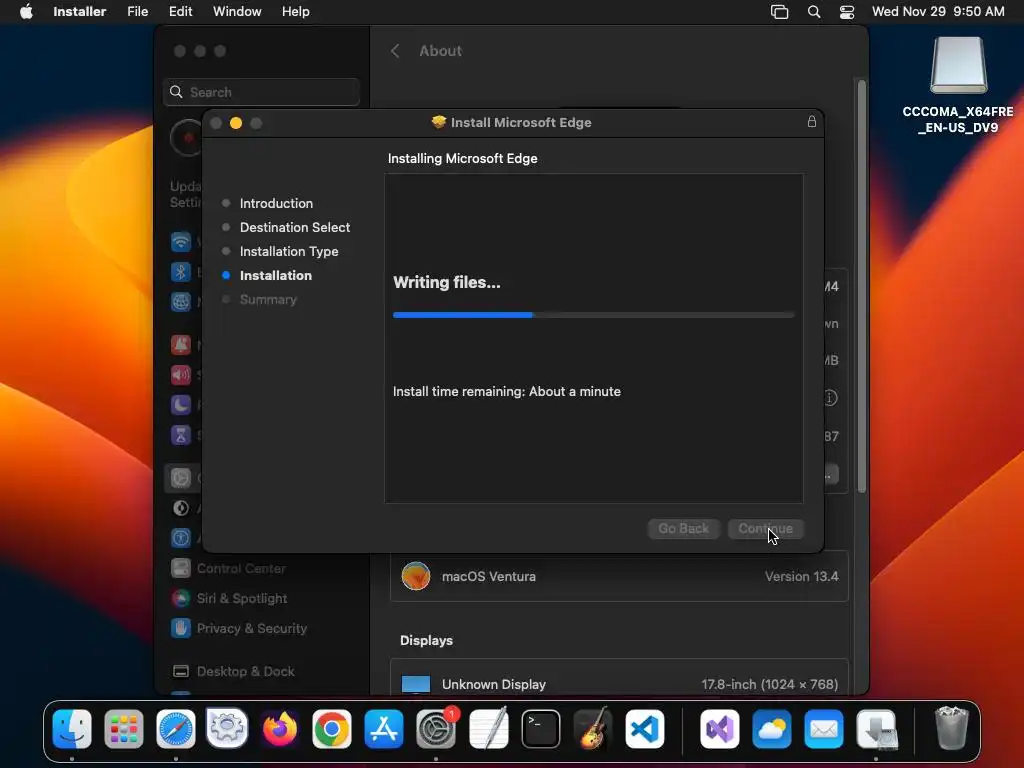Open TextEdit from the dock
1024x768 pixels.
click(x=488, y=728)
